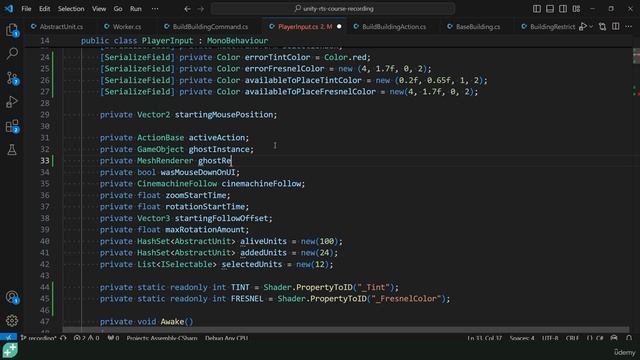
Task: Toggle the primary side bar
Action: coord(537,9)
